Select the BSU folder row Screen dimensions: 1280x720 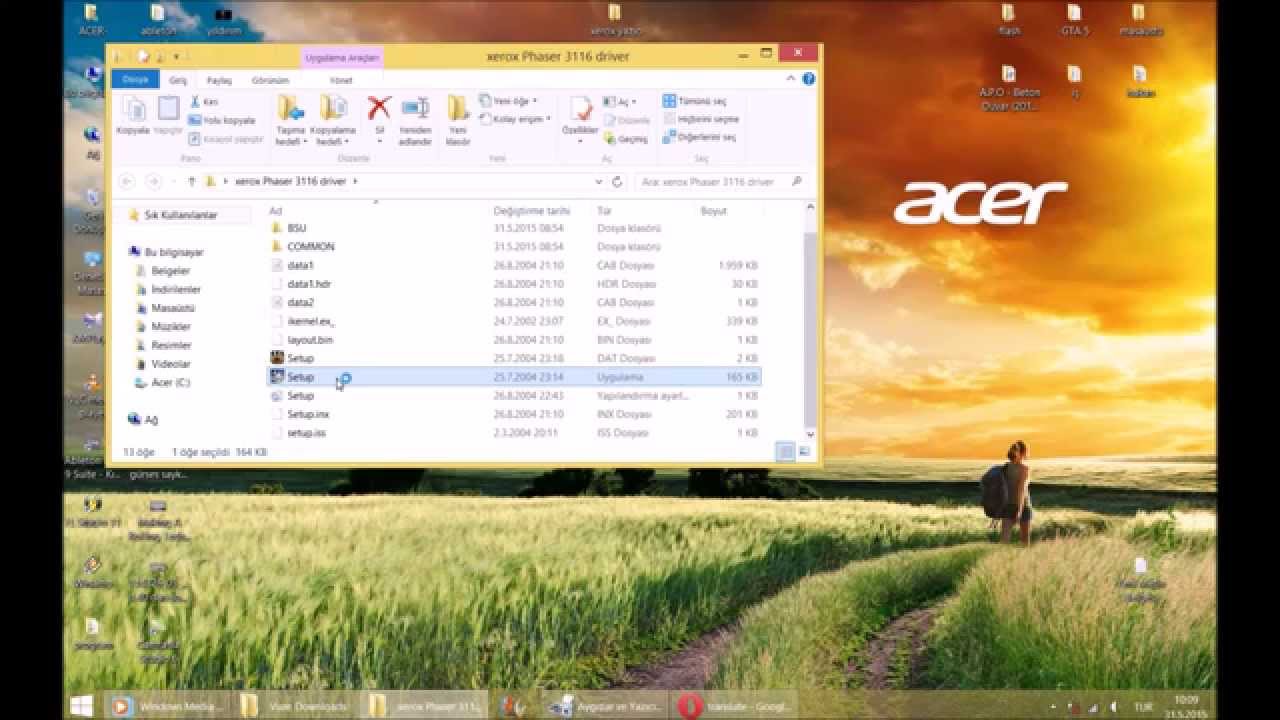coord(514,228)
